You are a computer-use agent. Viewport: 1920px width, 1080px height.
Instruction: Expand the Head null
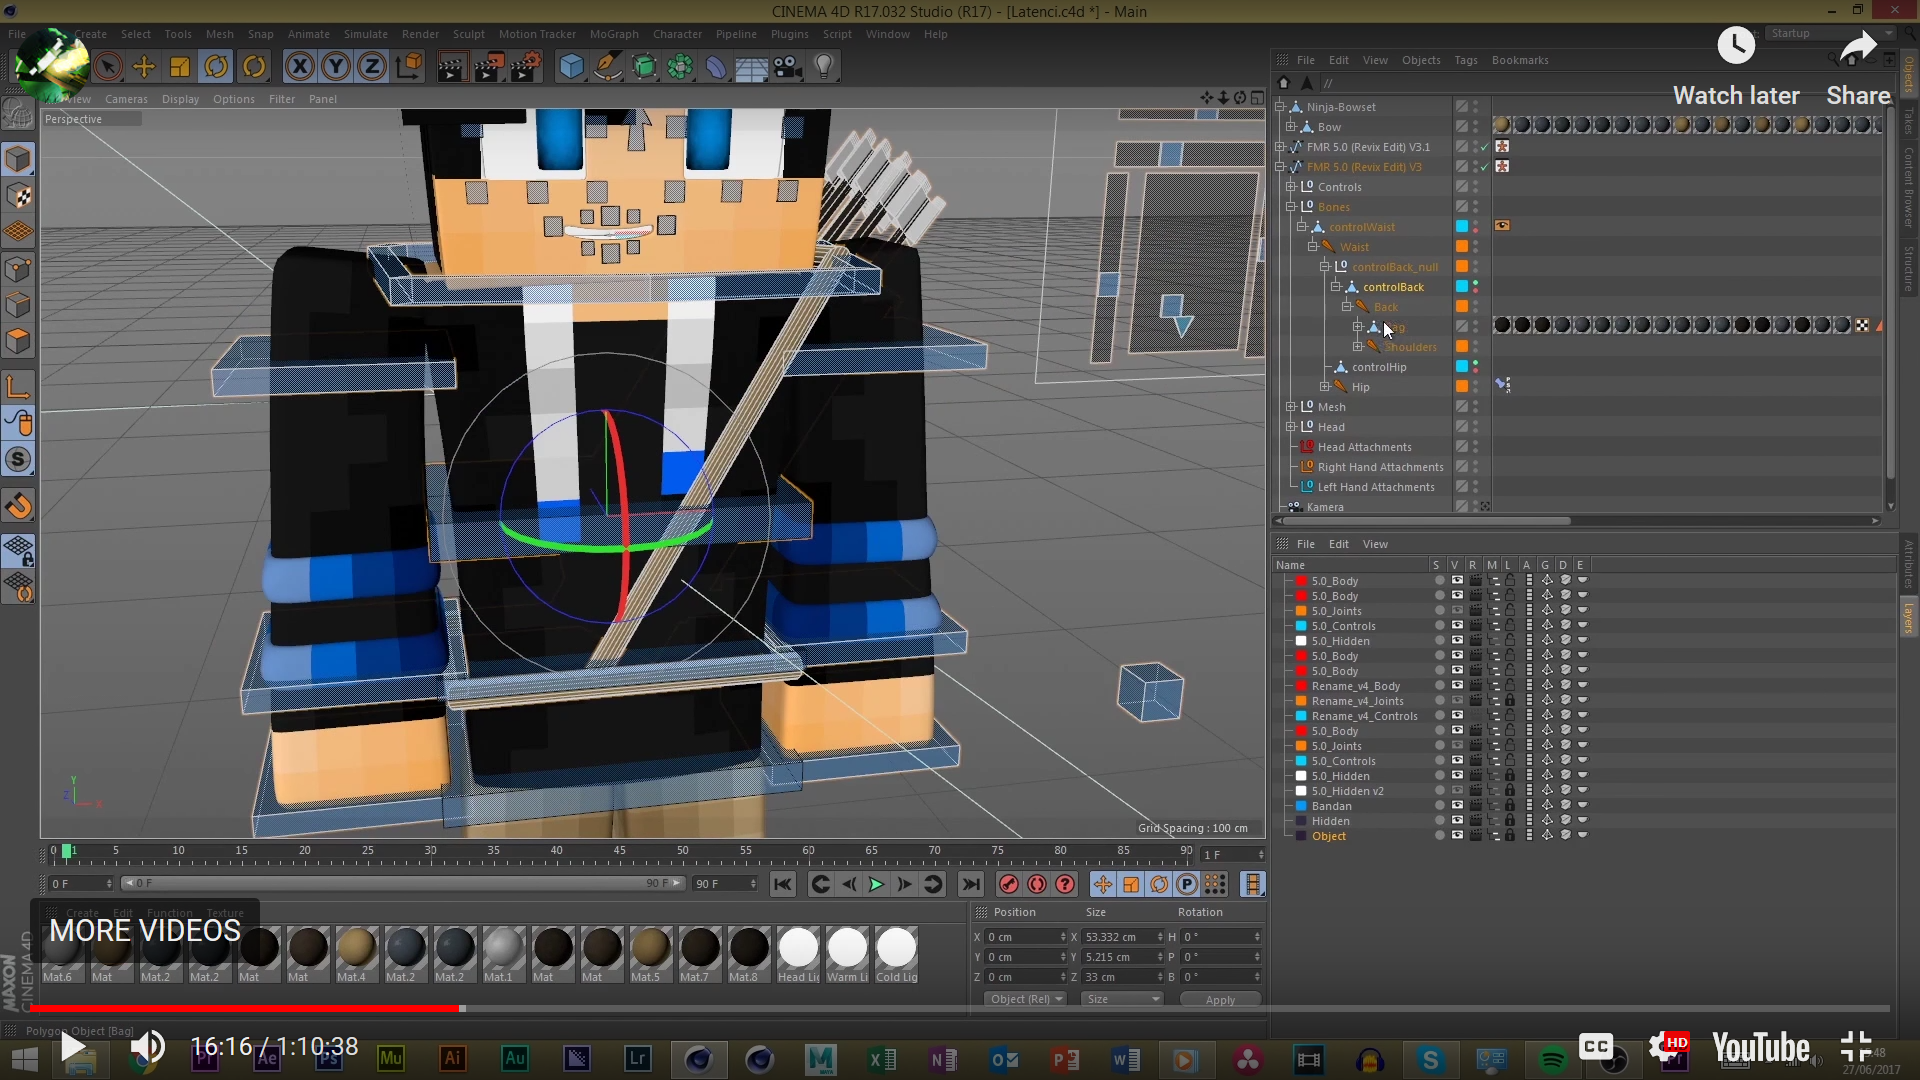tap(1291, 427)
